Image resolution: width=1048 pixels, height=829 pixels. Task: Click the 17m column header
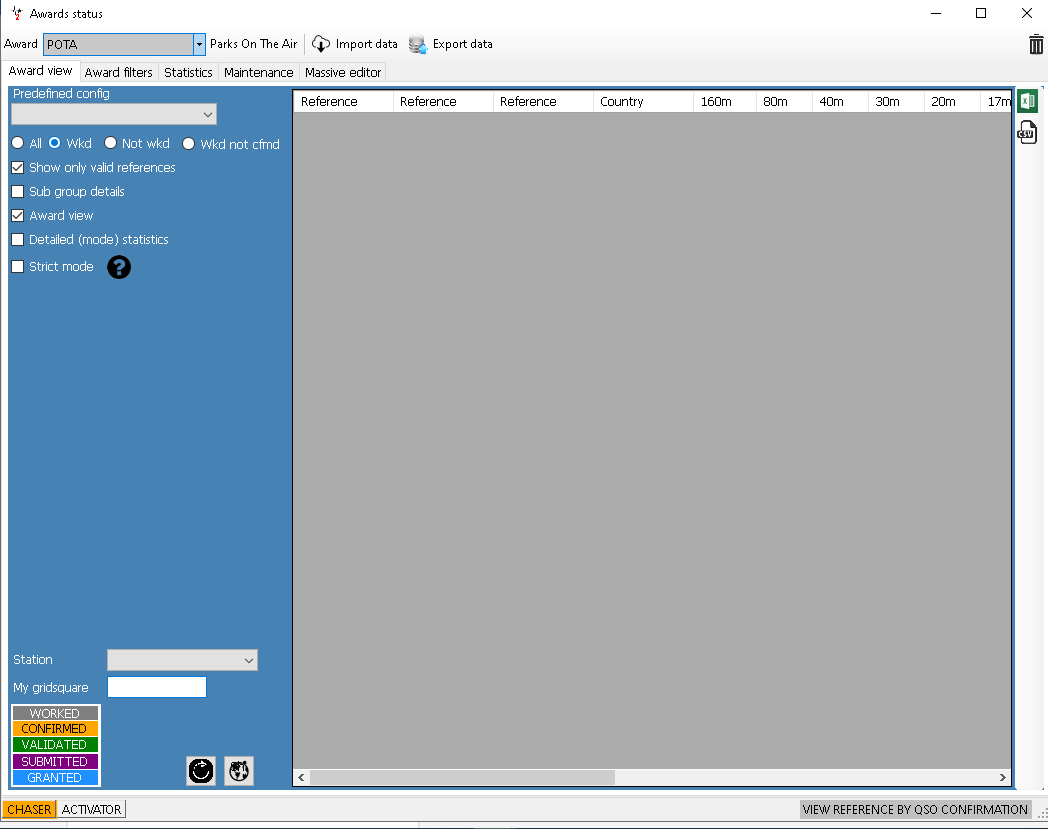tap(996, 102)
